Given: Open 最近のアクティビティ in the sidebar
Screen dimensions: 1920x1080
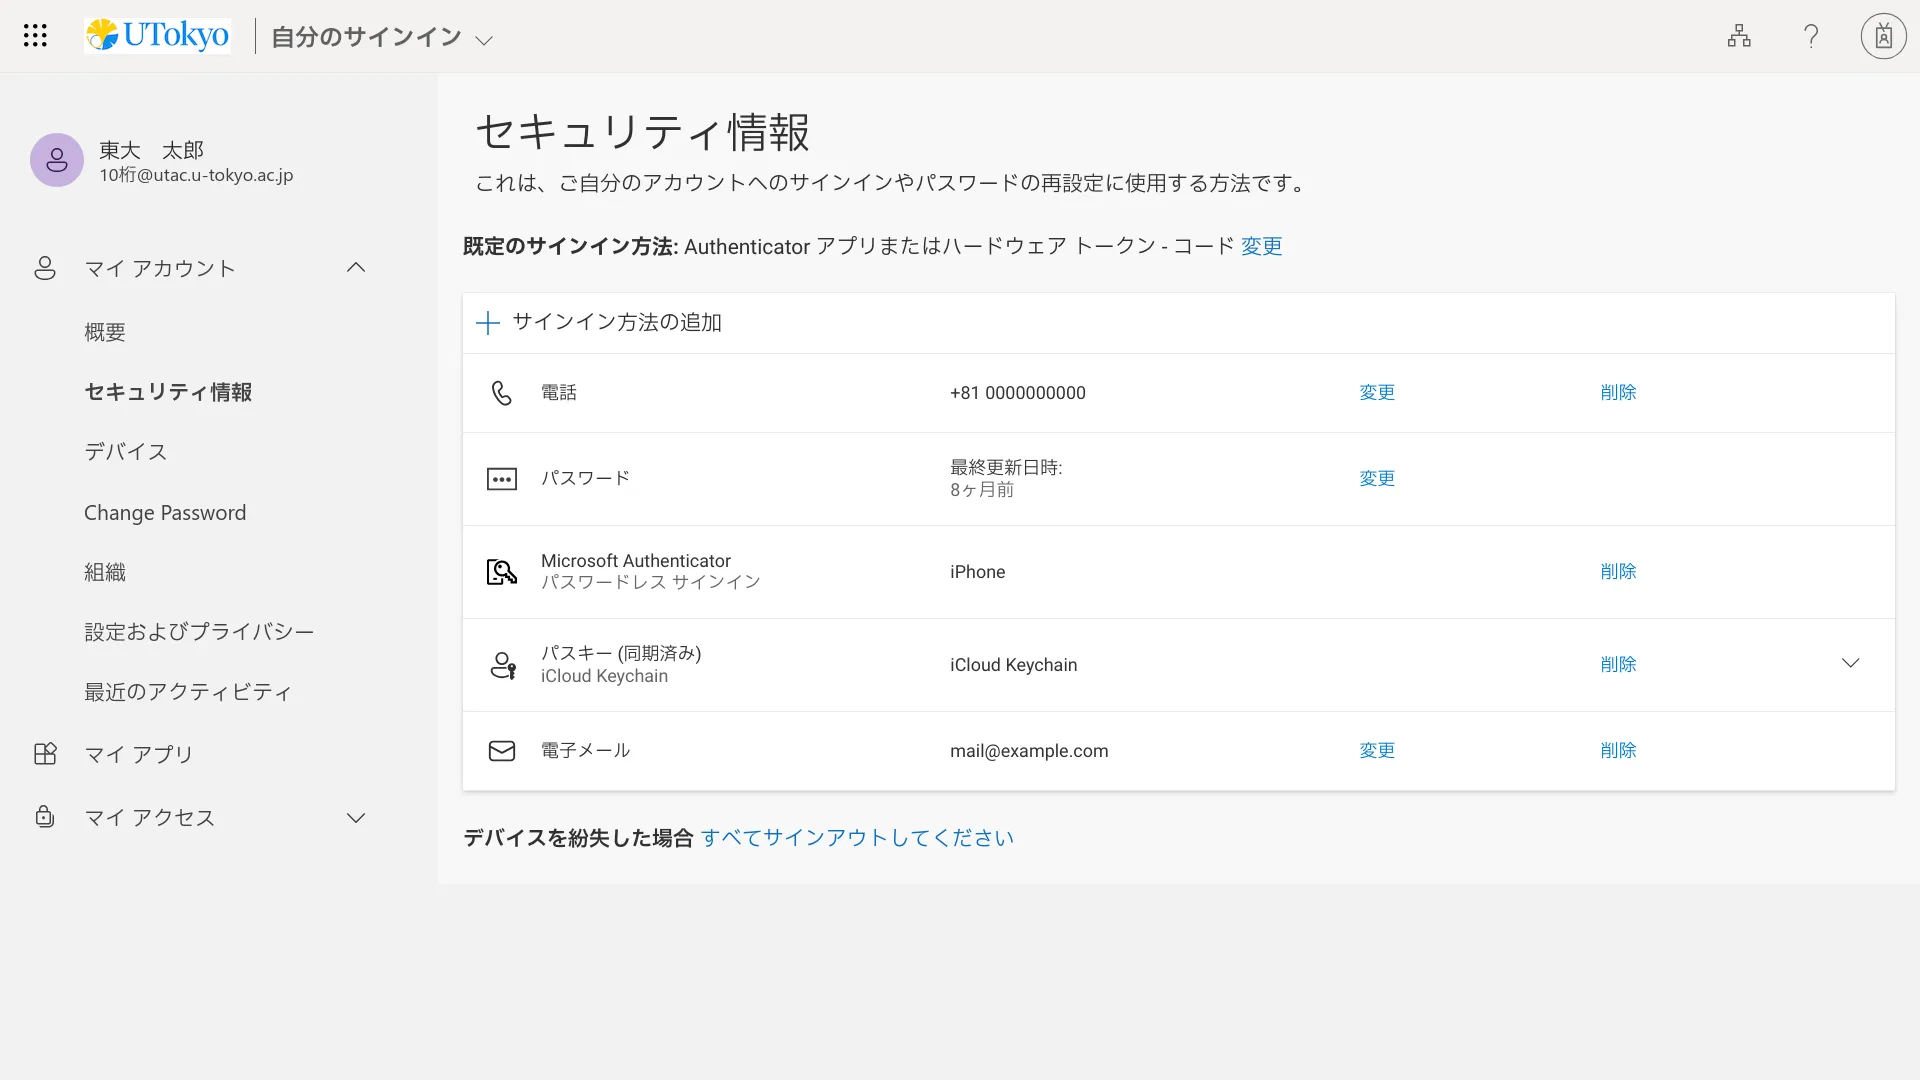Looking at the screenshot, I should (x=188, y=692).
